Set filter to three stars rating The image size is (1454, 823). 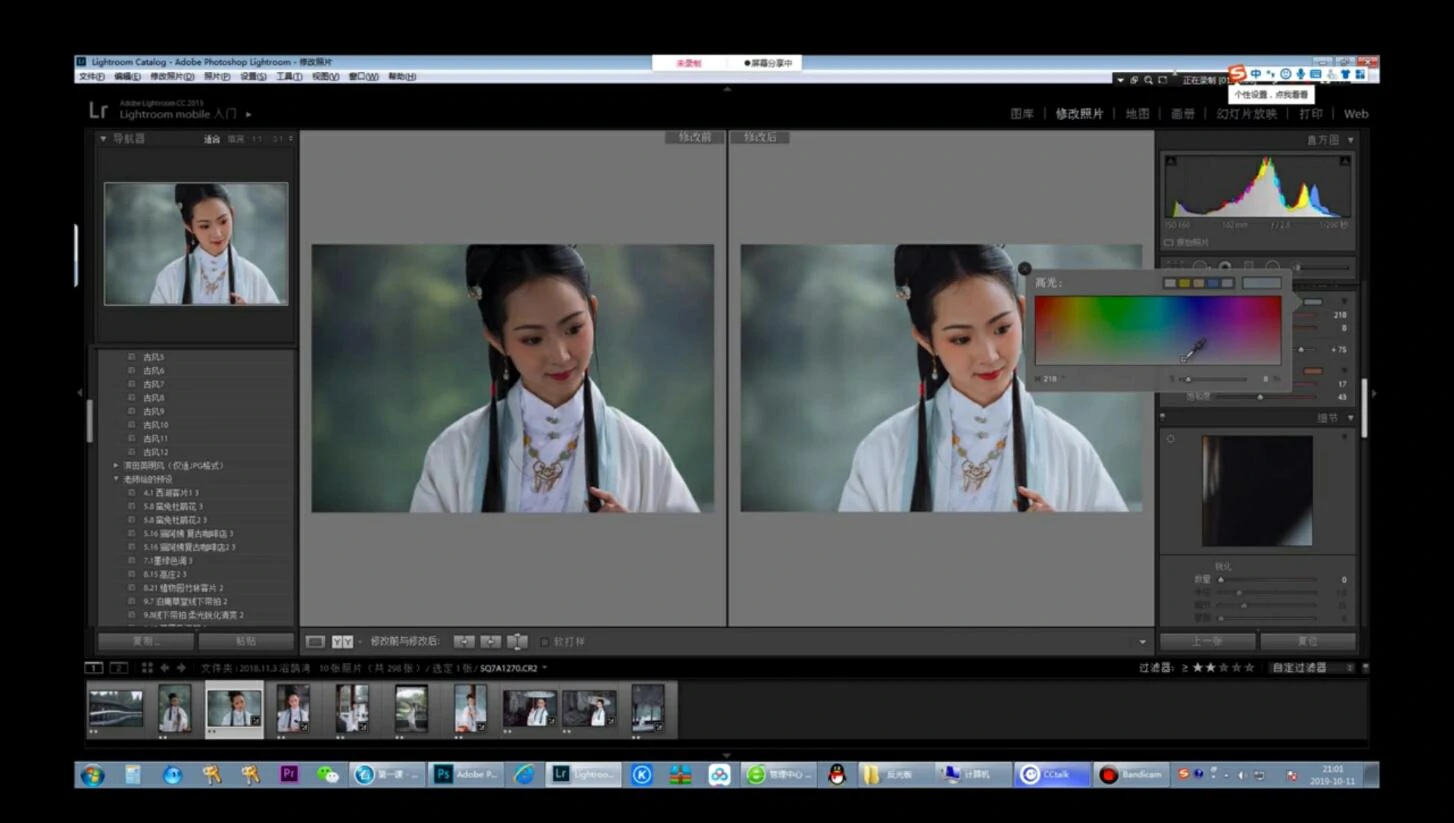pos(1222,668)
